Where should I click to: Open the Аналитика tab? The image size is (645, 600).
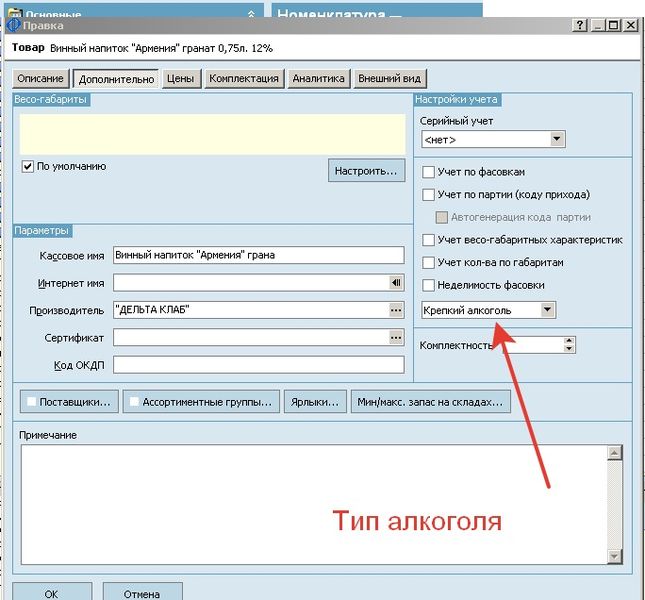(x=318, y=79)
